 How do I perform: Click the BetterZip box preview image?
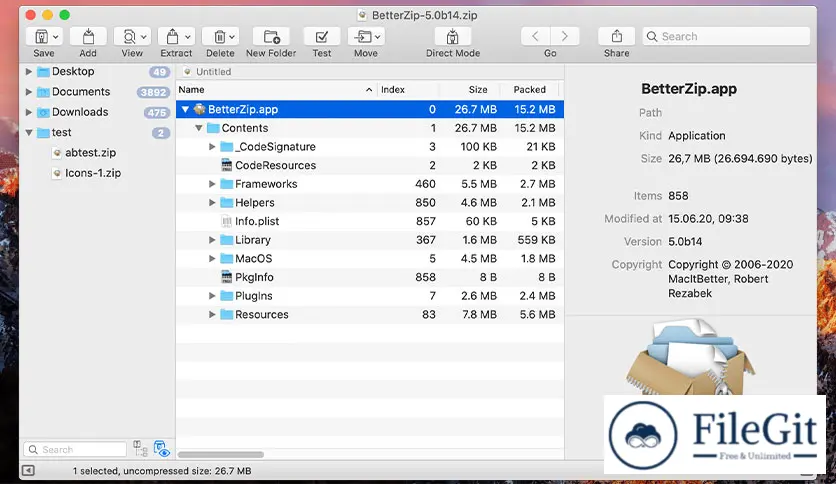coord(690,357)
